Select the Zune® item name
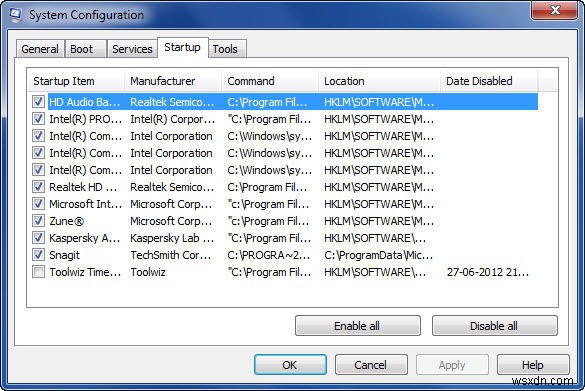585x391 pixels. point(66,221)
